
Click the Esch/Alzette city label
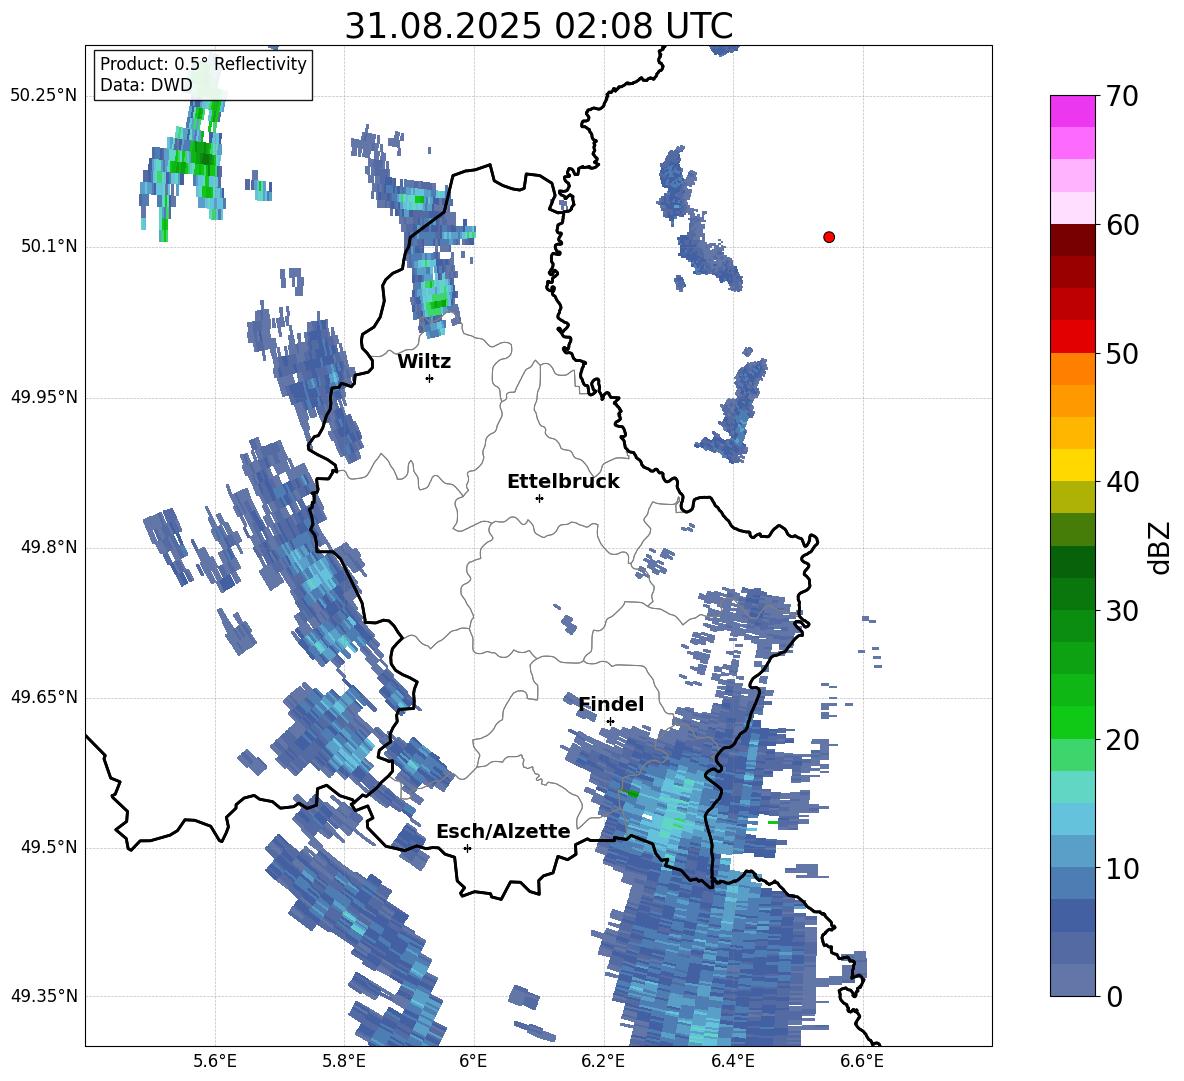point(503,831)
